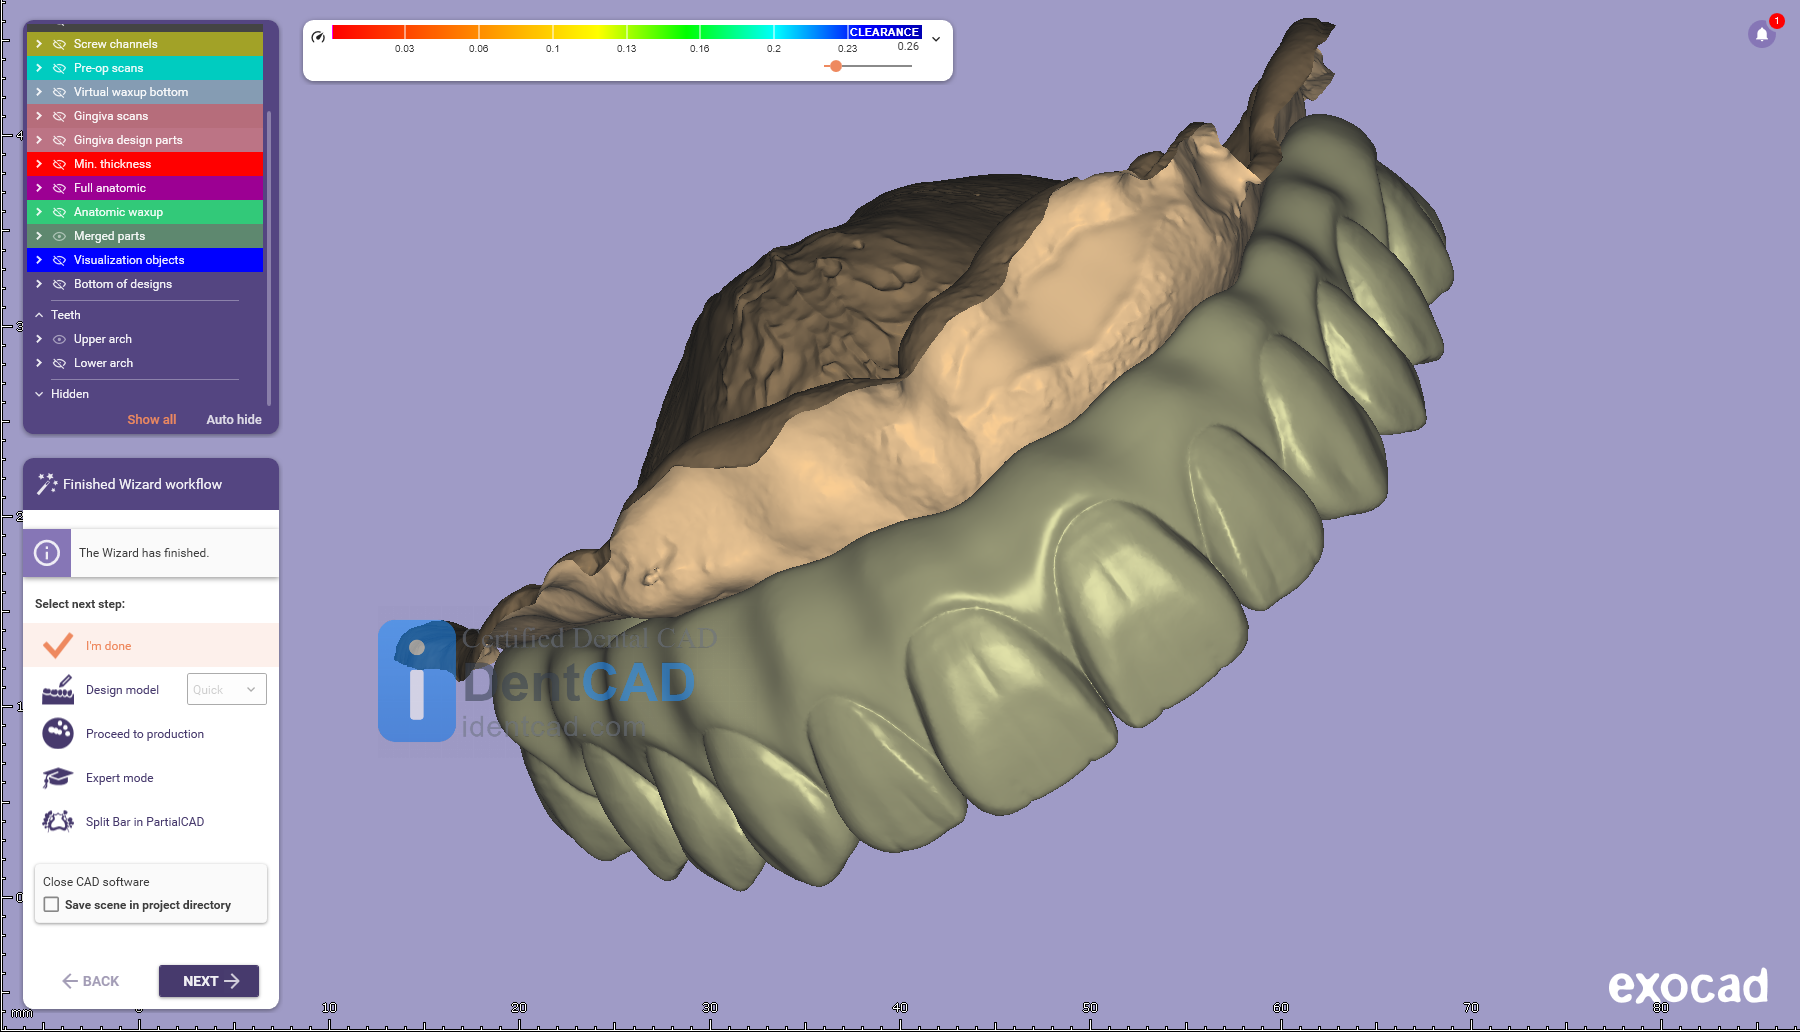The width and height of the screenshot is (1800, 1032).
Task: Hide the Upper arch teeth
Action: click(x=59, y=339)
